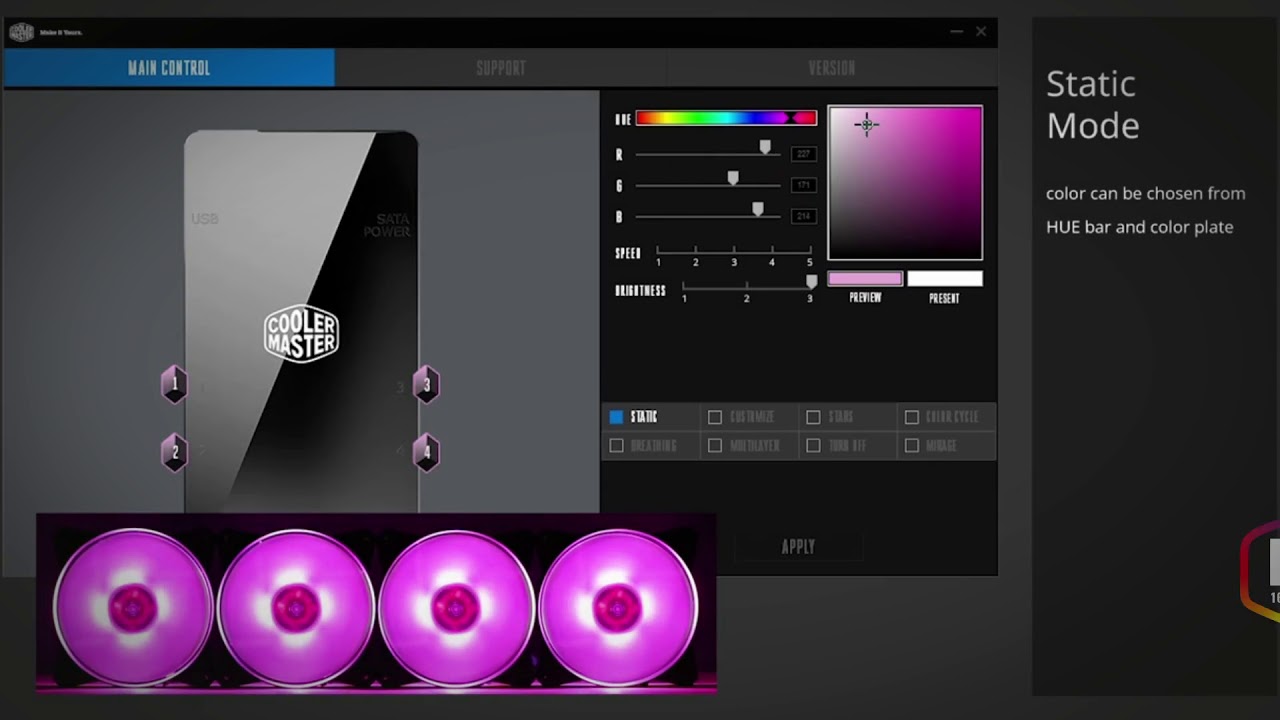
Task: Enable Customize lighting mode
Action: [x=715, y=417]
